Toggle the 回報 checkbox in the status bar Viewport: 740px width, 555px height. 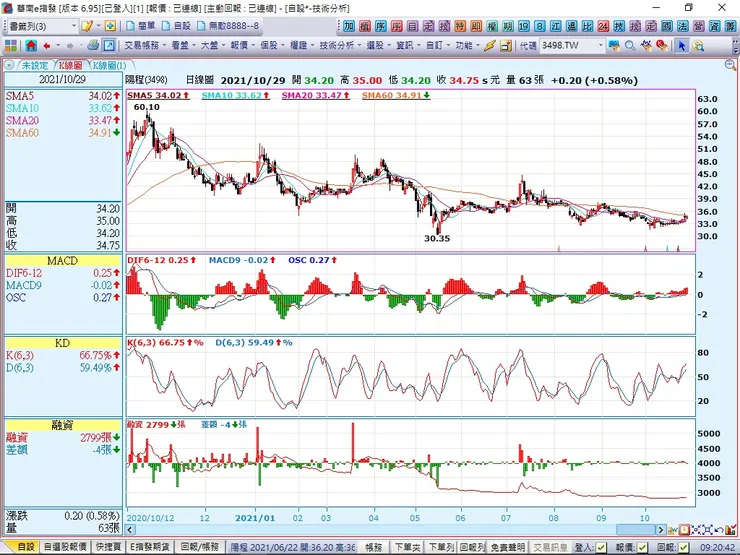683,547
